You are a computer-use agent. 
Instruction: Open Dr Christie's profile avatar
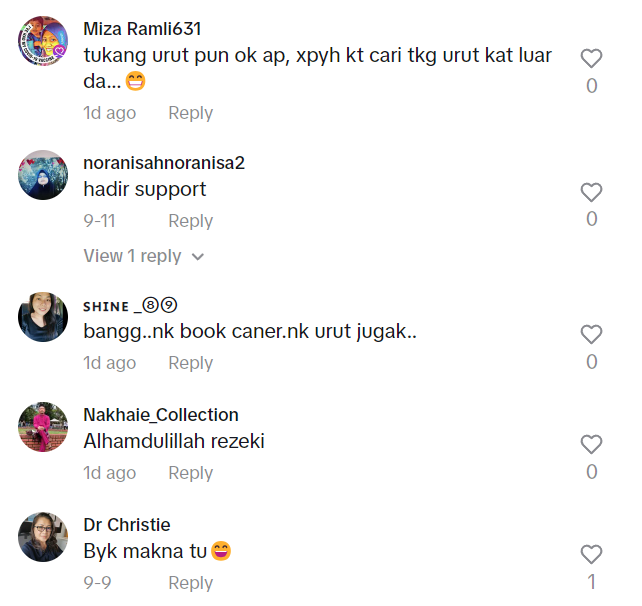43,537
